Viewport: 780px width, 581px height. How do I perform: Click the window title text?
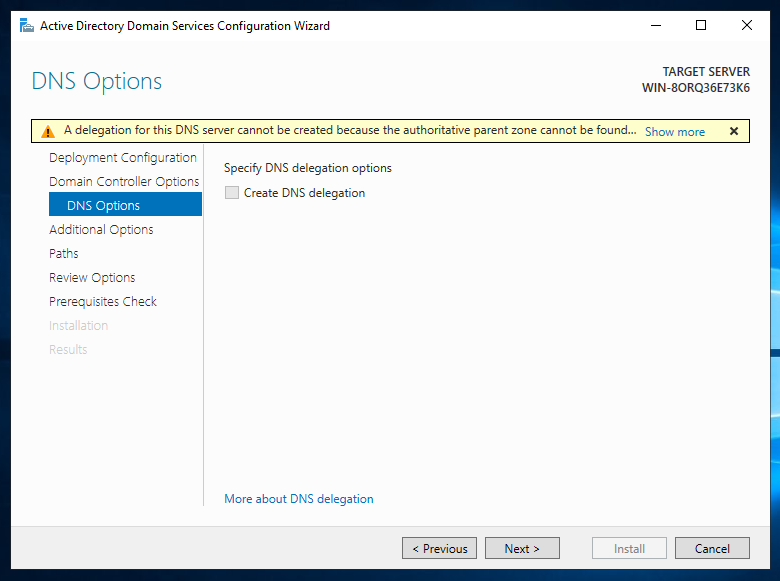185,26
